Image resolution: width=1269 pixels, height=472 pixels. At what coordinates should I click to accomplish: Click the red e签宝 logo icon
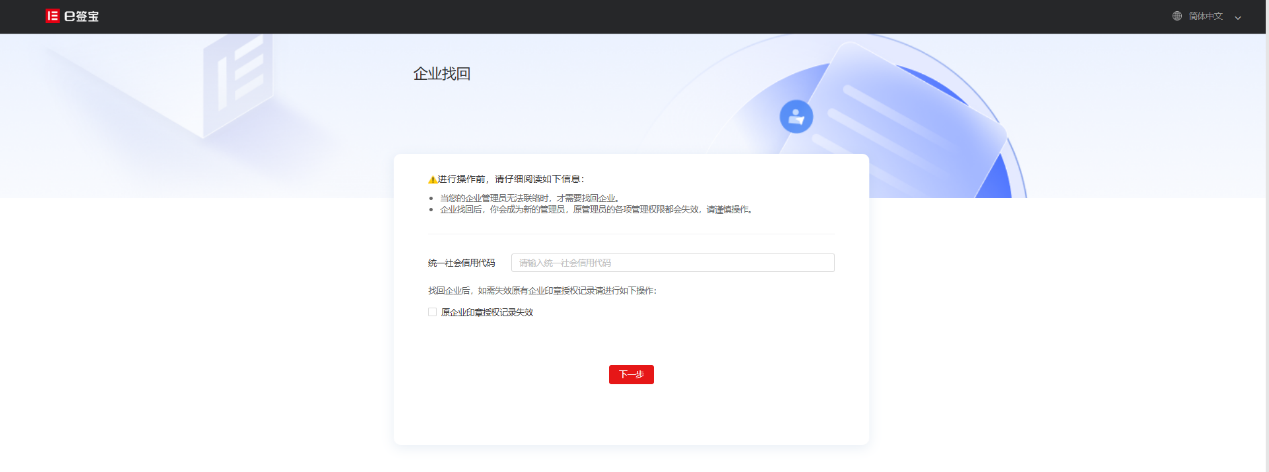click(x=52, y=16)
